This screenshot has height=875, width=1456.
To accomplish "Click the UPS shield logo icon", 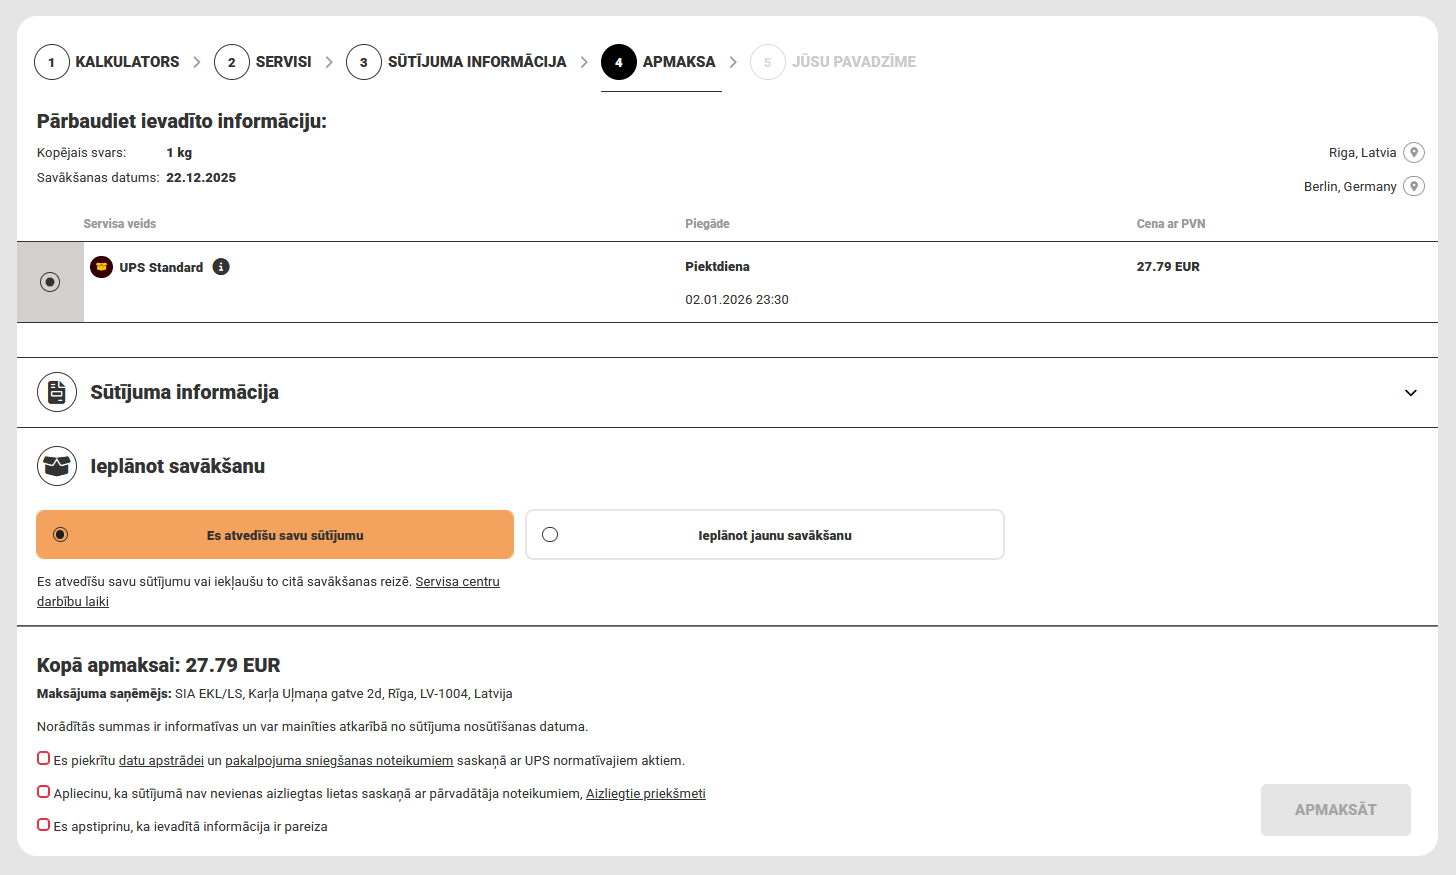I will pyautogui.click(x=101, y=267).
